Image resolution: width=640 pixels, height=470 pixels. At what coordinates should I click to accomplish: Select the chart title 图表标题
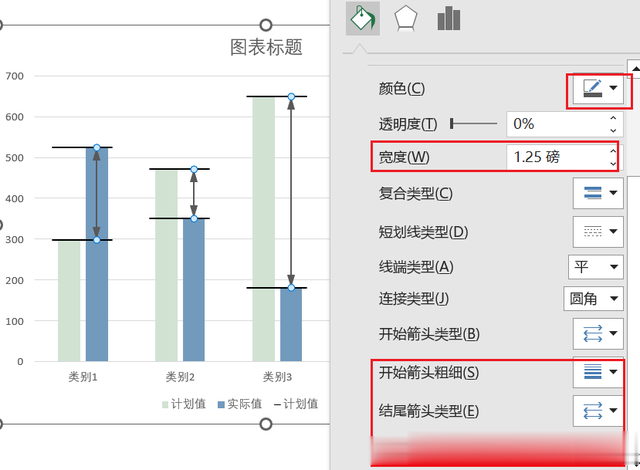[266, 47]
